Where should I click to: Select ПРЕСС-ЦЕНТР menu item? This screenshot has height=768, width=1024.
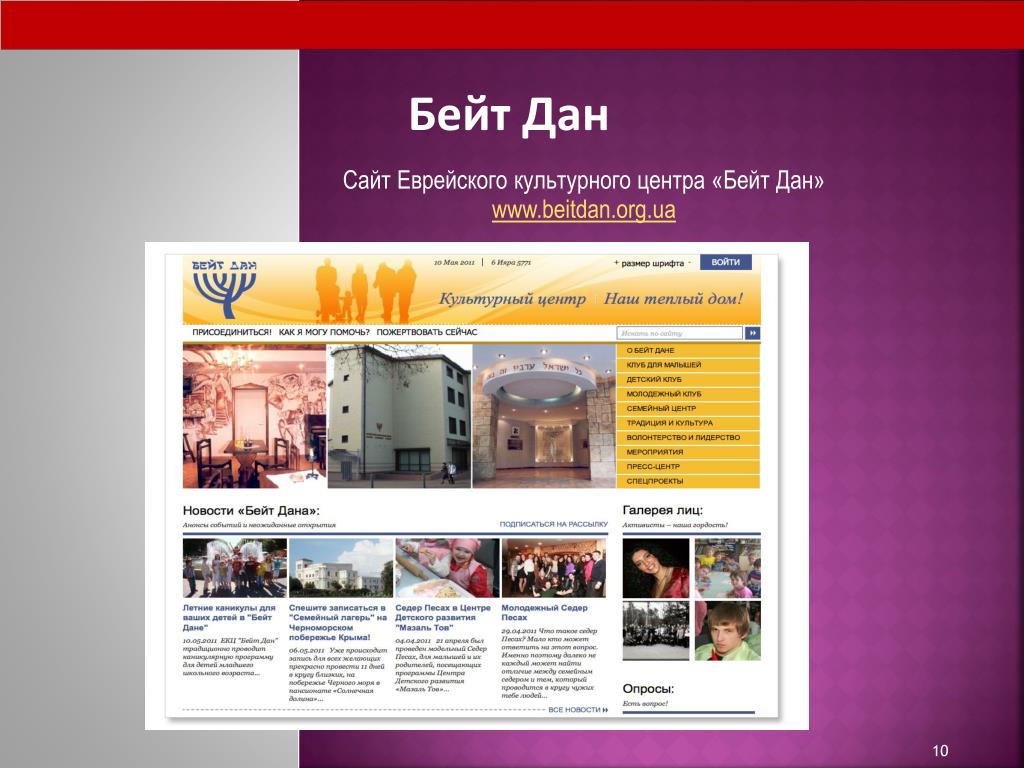(688, 467)
